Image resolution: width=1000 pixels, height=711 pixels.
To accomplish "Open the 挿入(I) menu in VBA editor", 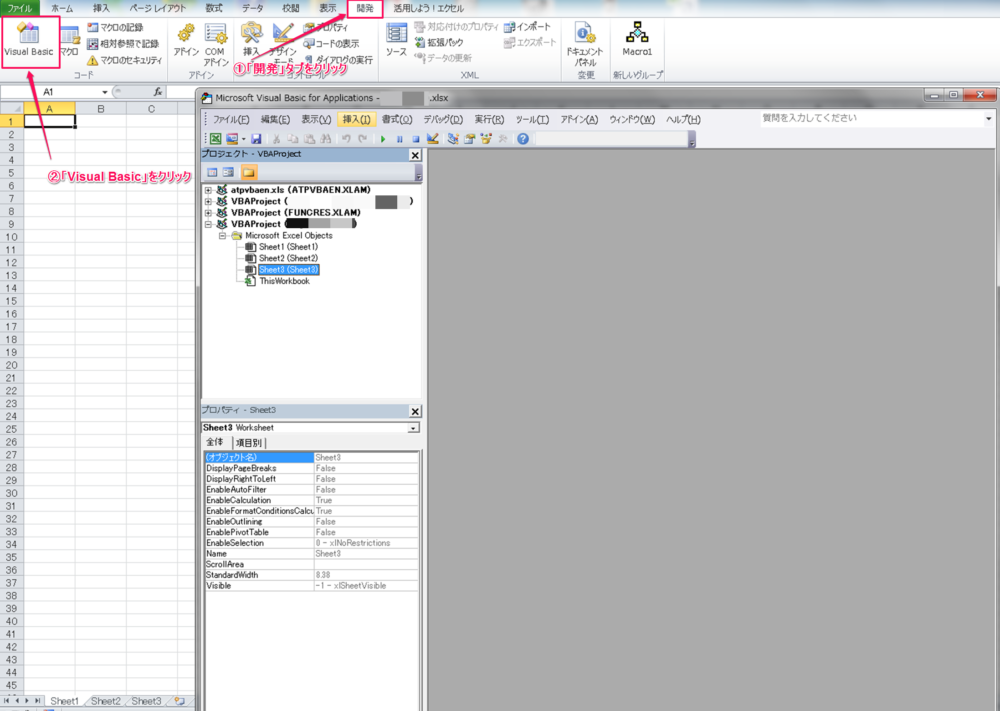I will [x=355, y=120].
